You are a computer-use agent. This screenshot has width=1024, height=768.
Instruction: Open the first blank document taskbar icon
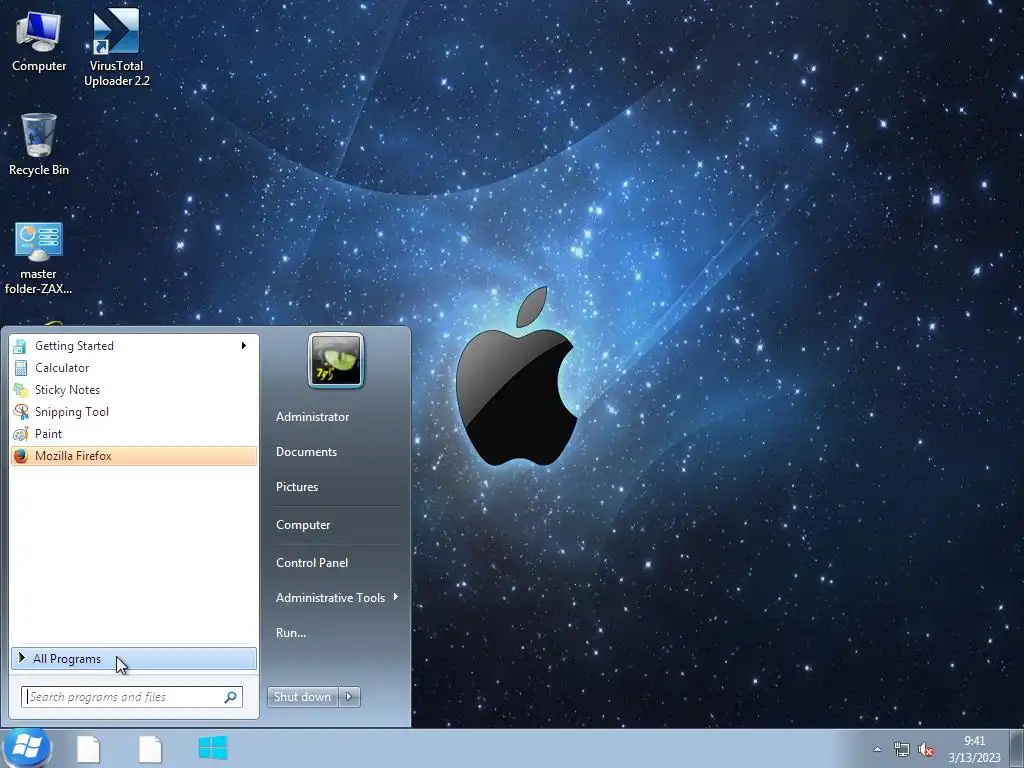tap(88, 748)
